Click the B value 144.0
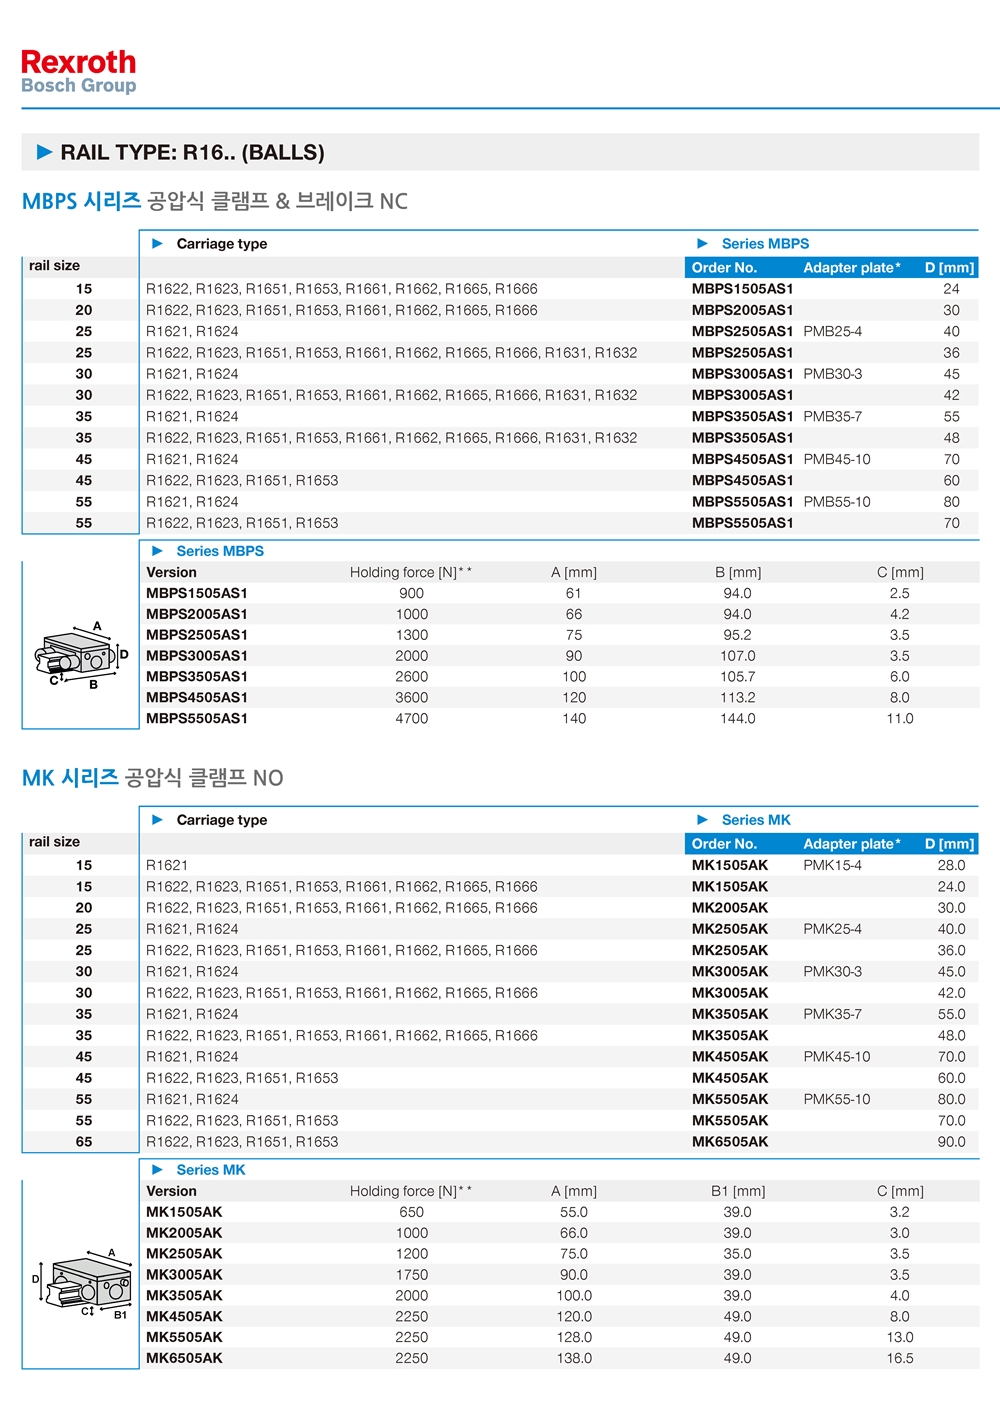Viewport: 1000px width, 1415px height. (x=738, y=718)
